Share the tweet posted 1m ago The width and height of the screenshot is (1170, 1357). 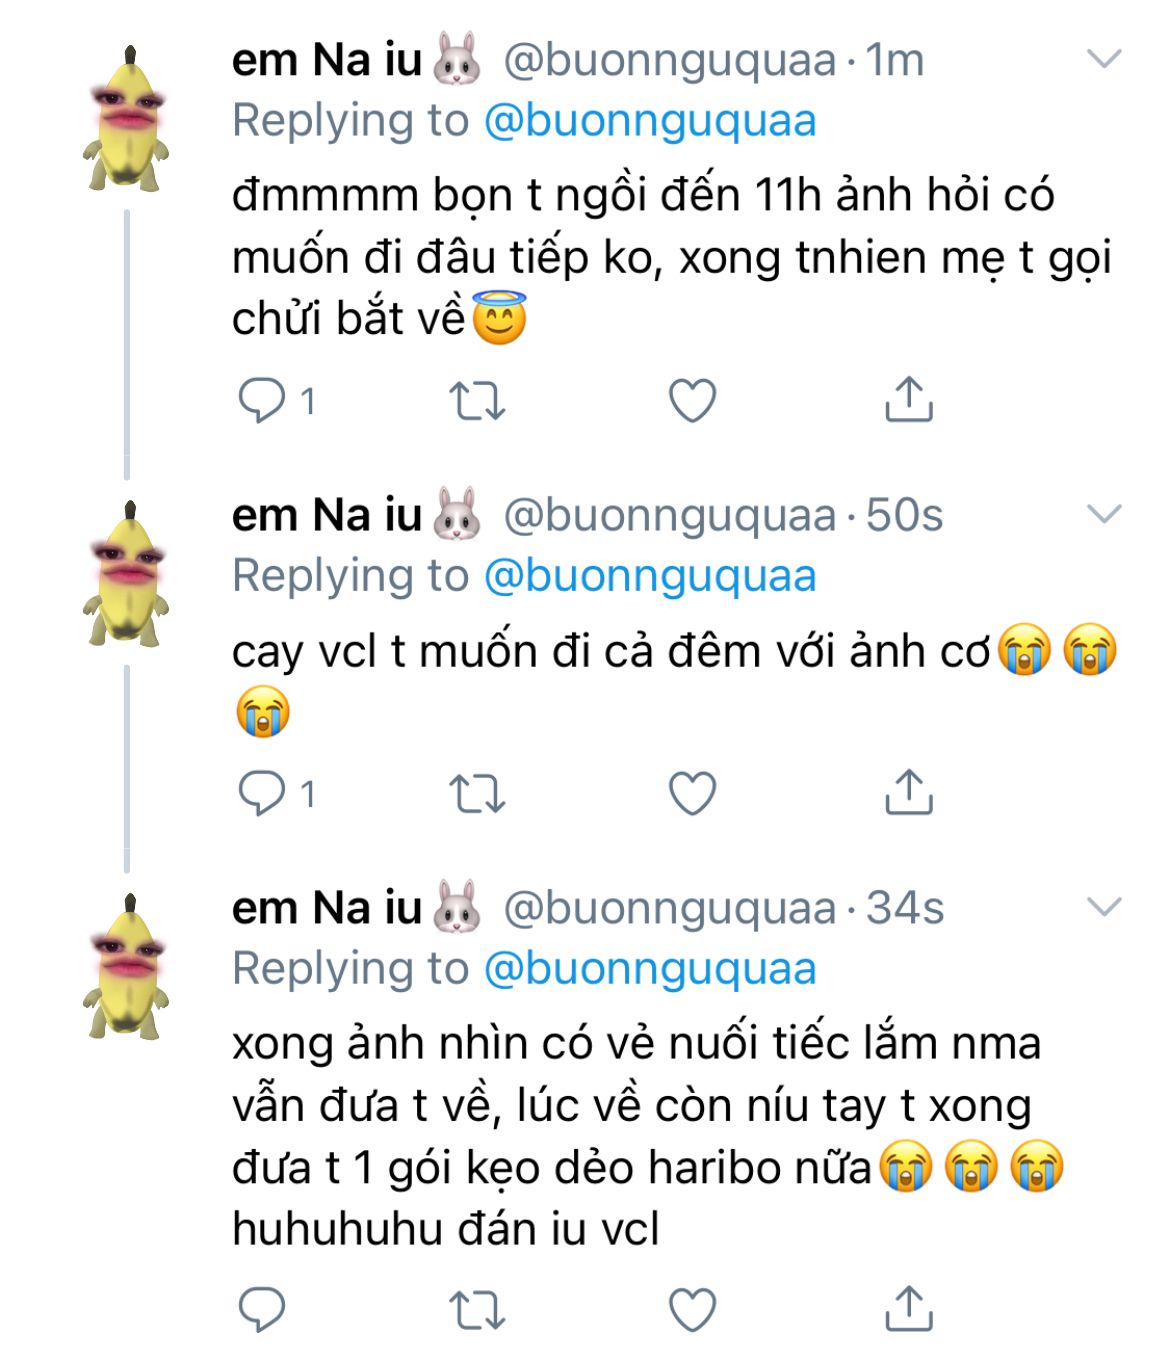pyautogui.click(x=908, y=400)
